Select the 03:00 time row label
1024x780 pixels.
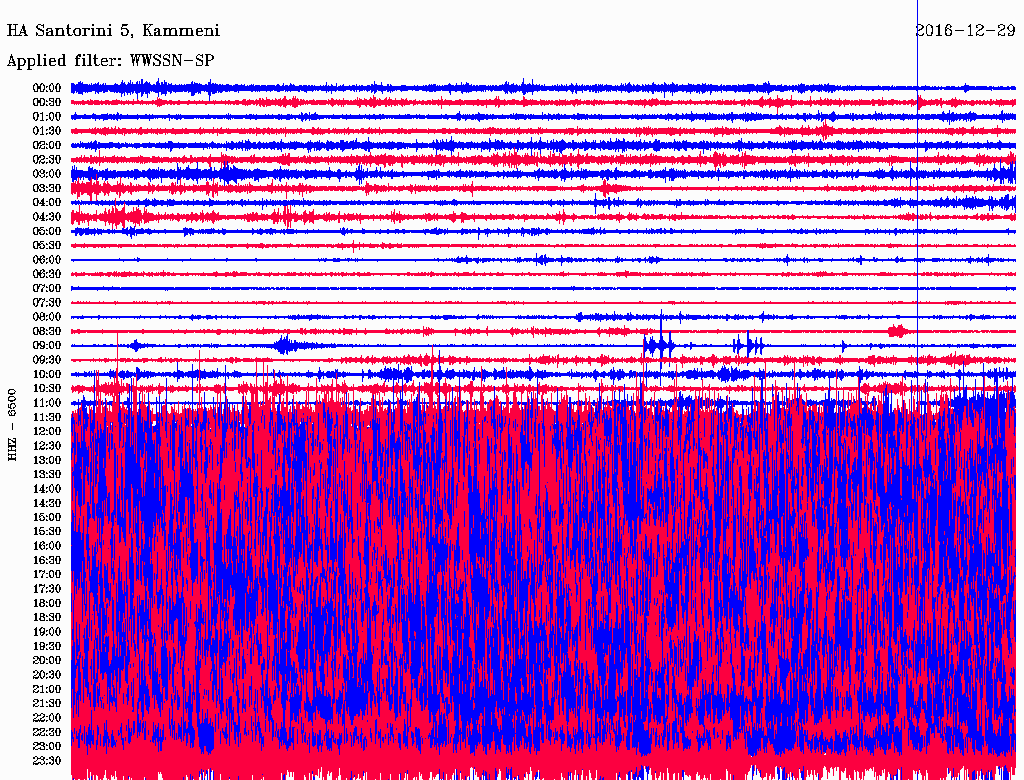(x=47, y=174)
